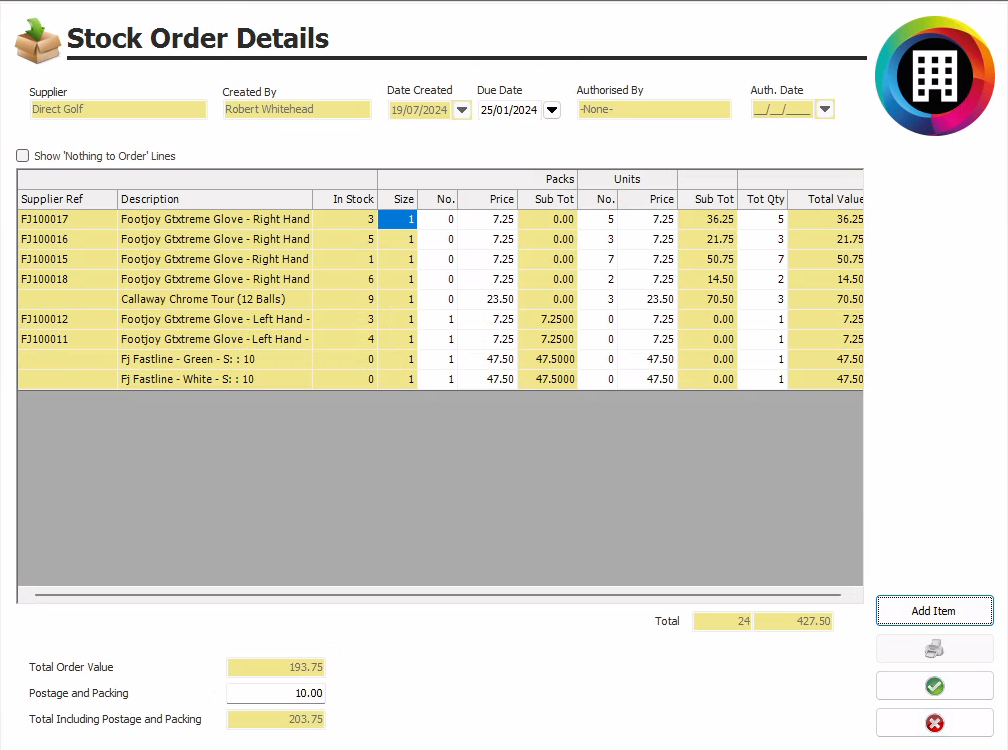Click the Due Date field 25/01/2024
The height and width of the screenshot is (750, 1008).
pyautogui.click(x=510, y=110)
